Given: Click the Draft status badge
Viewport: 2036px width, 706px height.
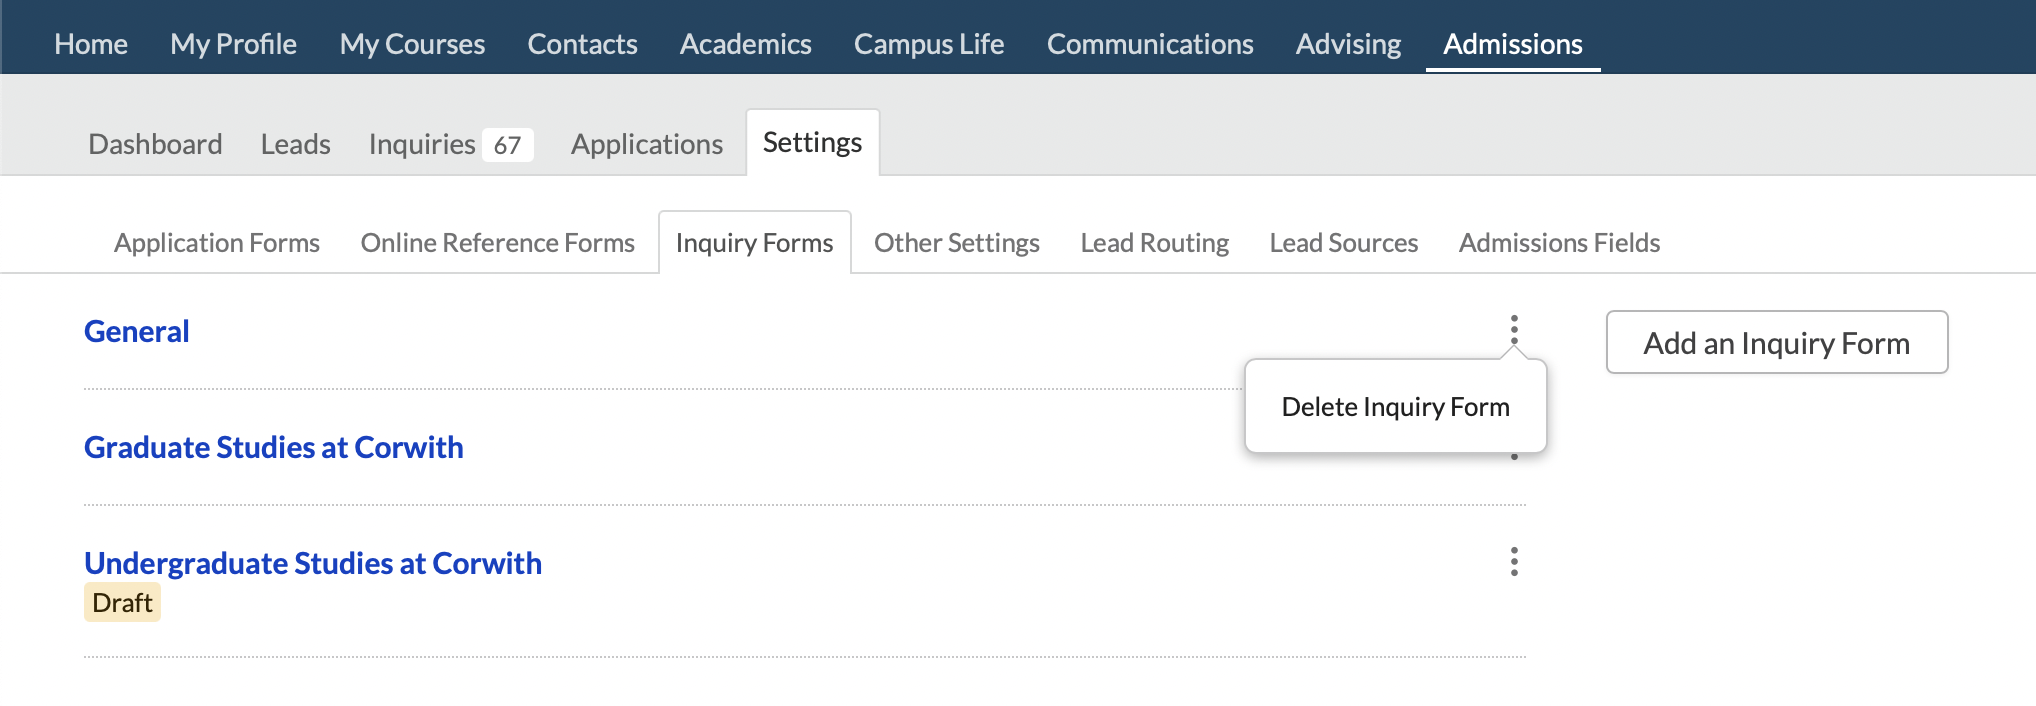Looking at the screenshot, I should click(x=122, y=603).
